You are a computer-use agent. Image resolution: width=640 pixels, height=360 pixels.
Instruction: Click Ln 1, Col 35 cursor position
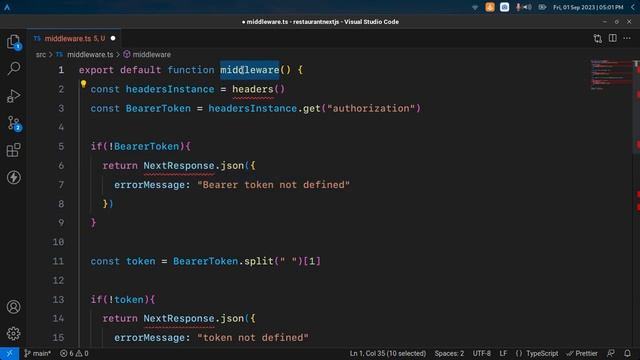click(388, 353)
